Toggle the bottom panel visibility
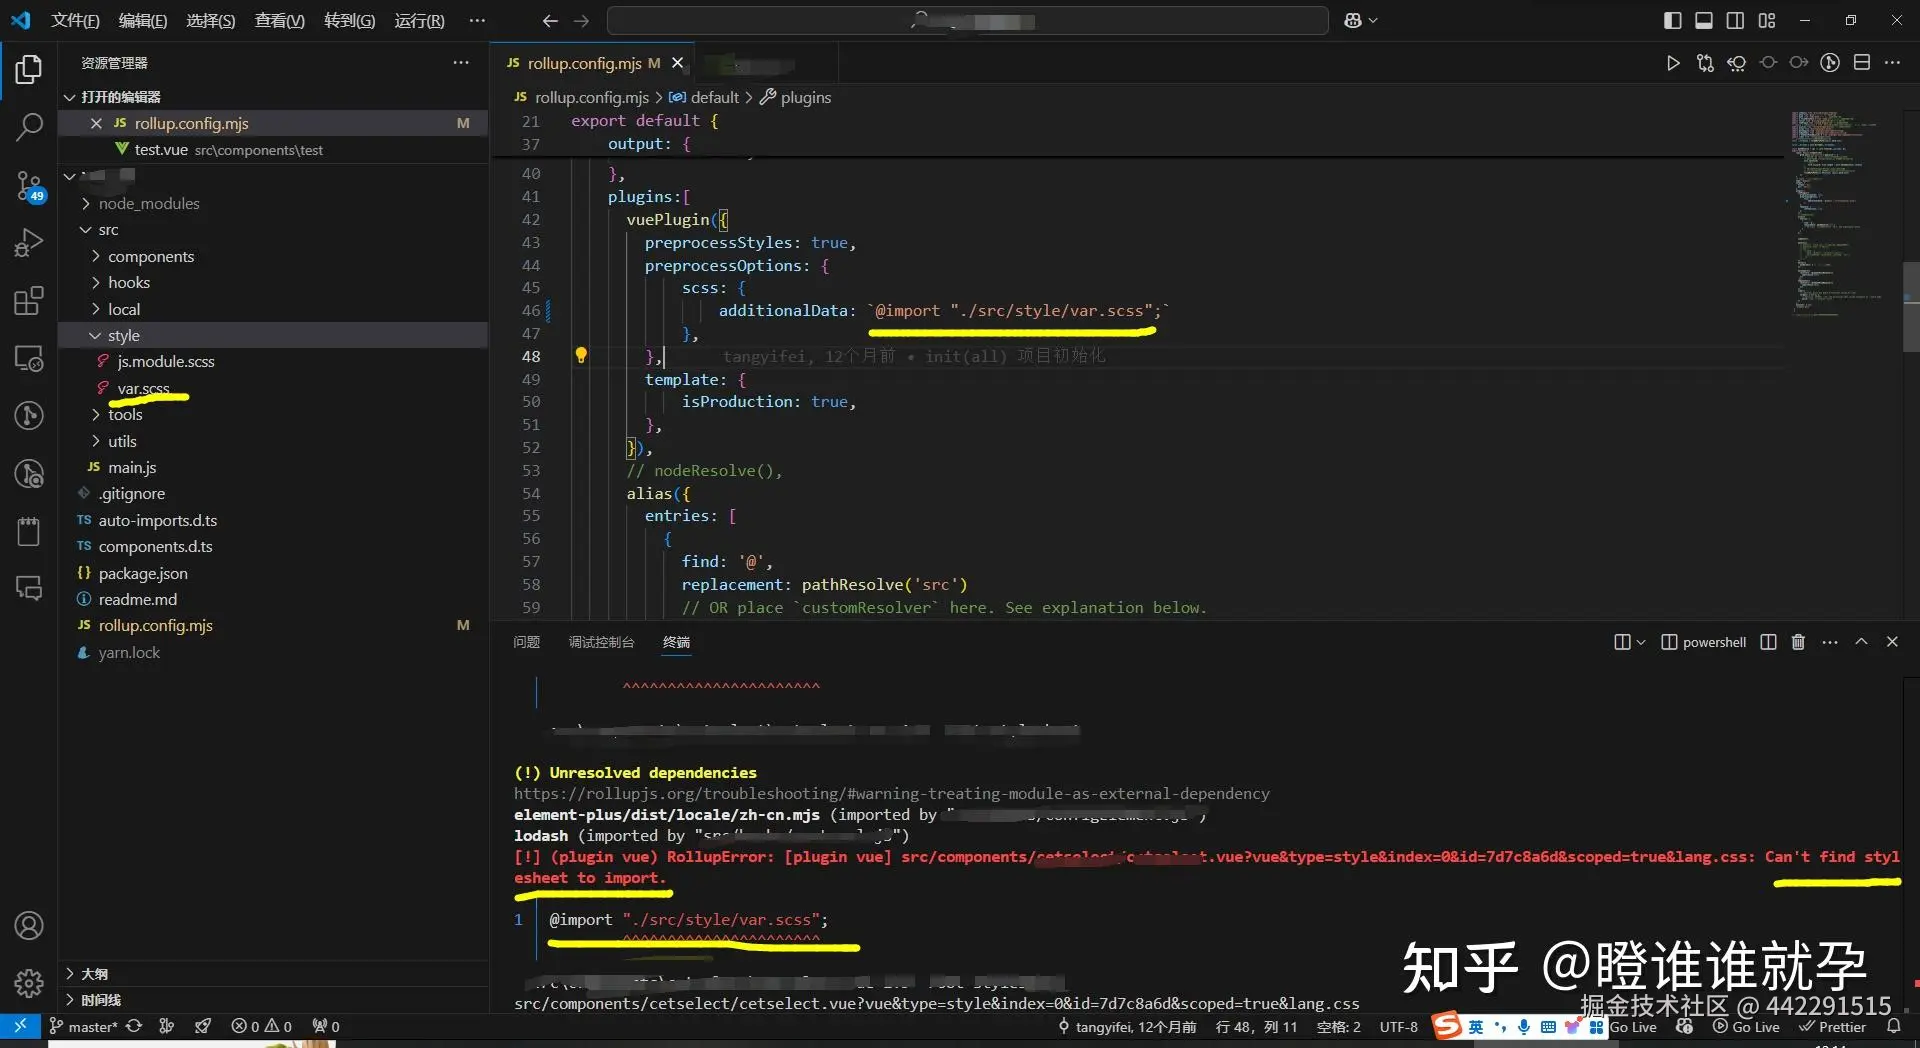Viewport: 1920px width, 1048px height. click(x=1704, y=20)
